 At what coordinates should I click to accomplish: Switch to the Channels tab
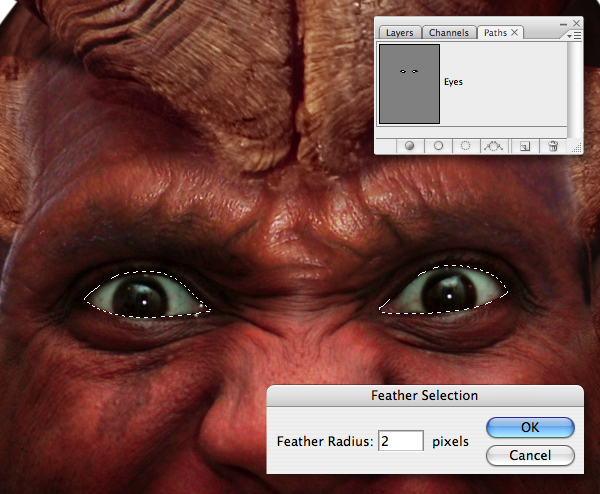(x=449, y=33)
